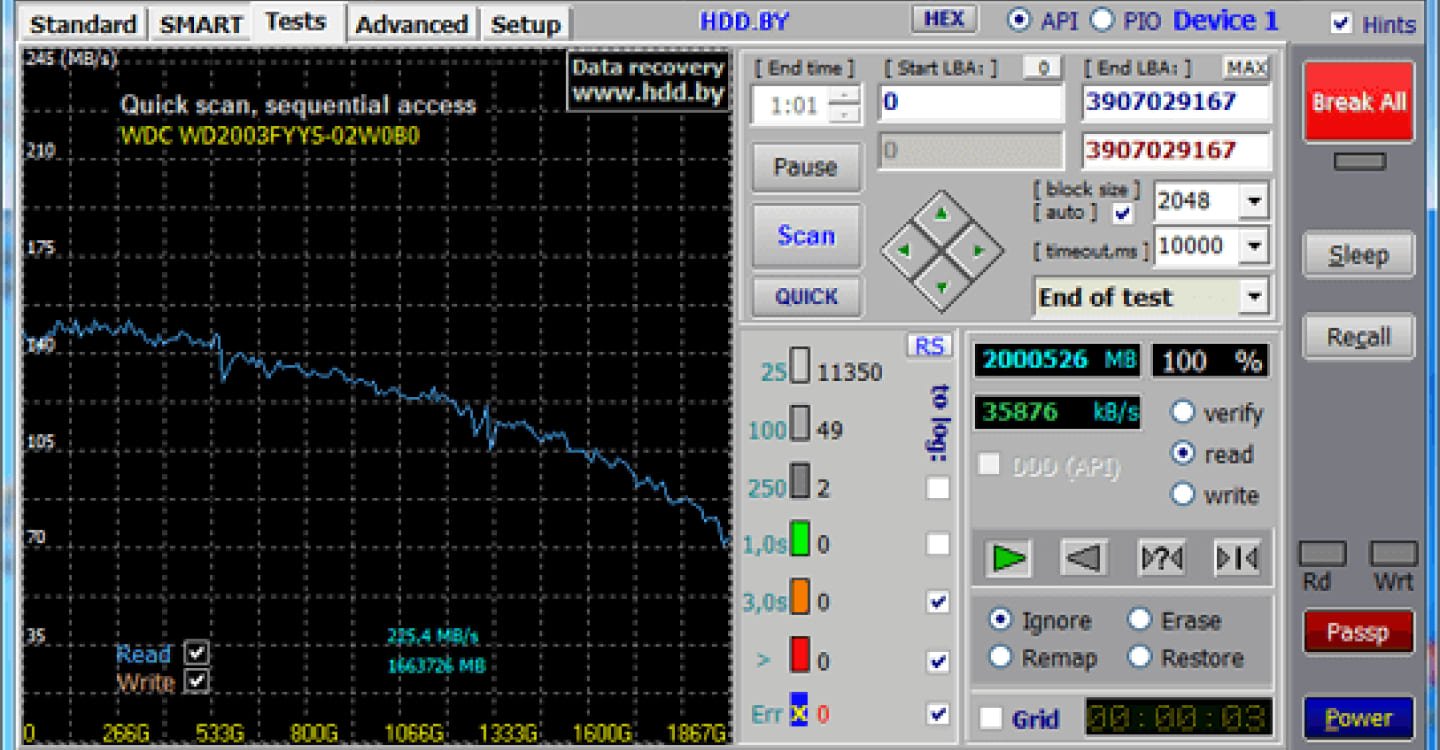1440x750 pixels.
Task: Click the 25 ms block color bar
Action: tap(800, 365)
